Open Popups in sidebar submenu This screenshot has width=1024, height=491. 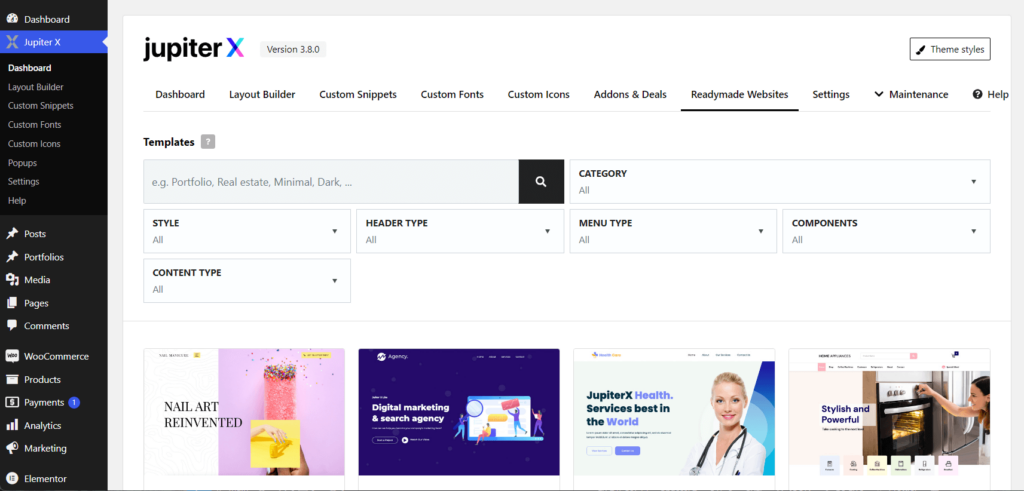click(22, 163)
